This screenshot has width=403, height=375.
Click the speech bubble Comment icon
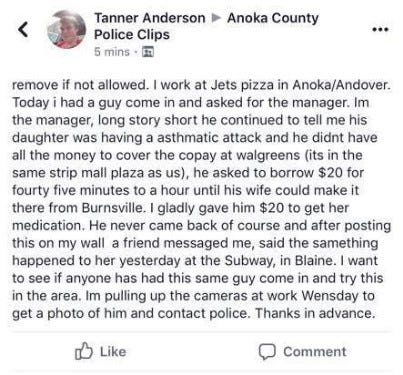pos(267,352)
